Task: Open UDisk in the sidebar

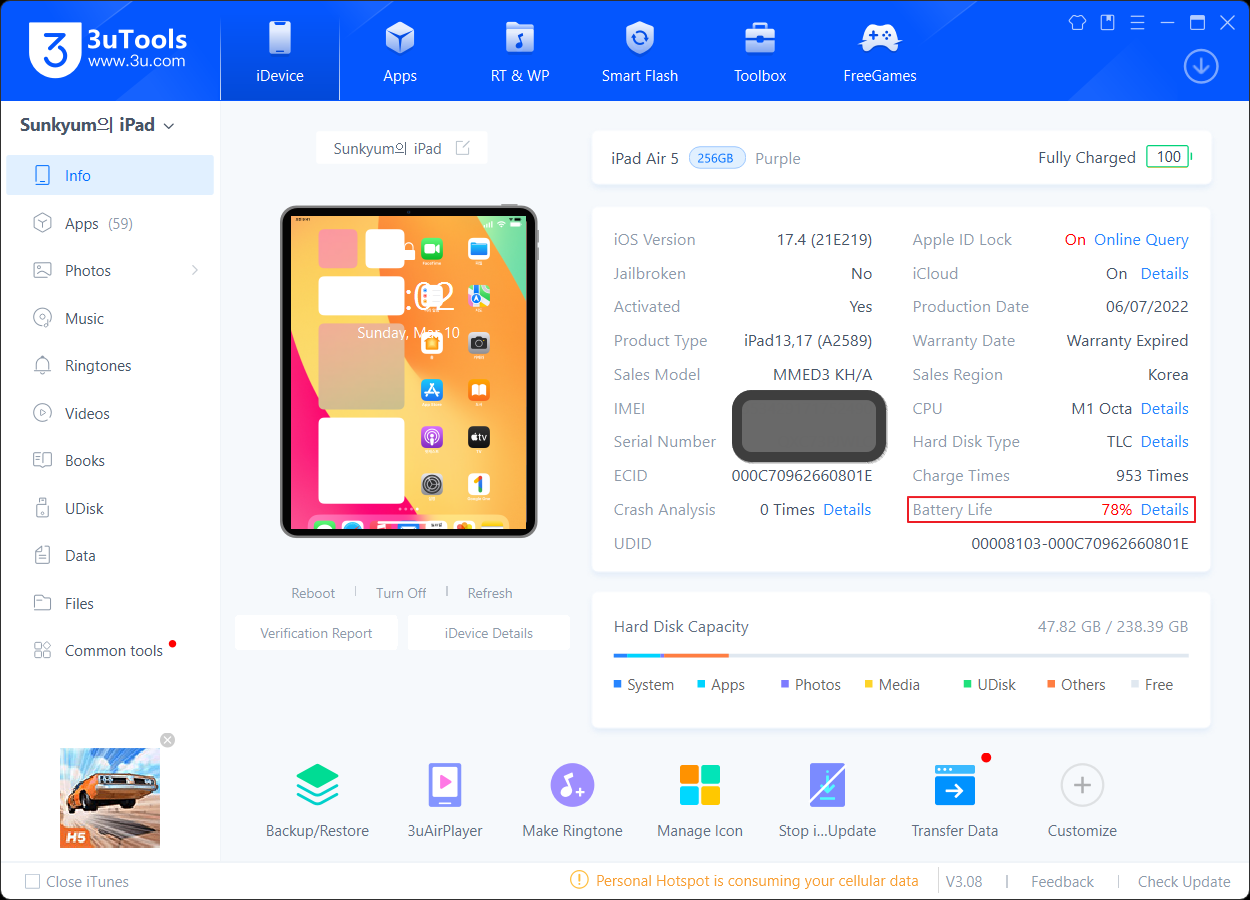Action: 110,508
